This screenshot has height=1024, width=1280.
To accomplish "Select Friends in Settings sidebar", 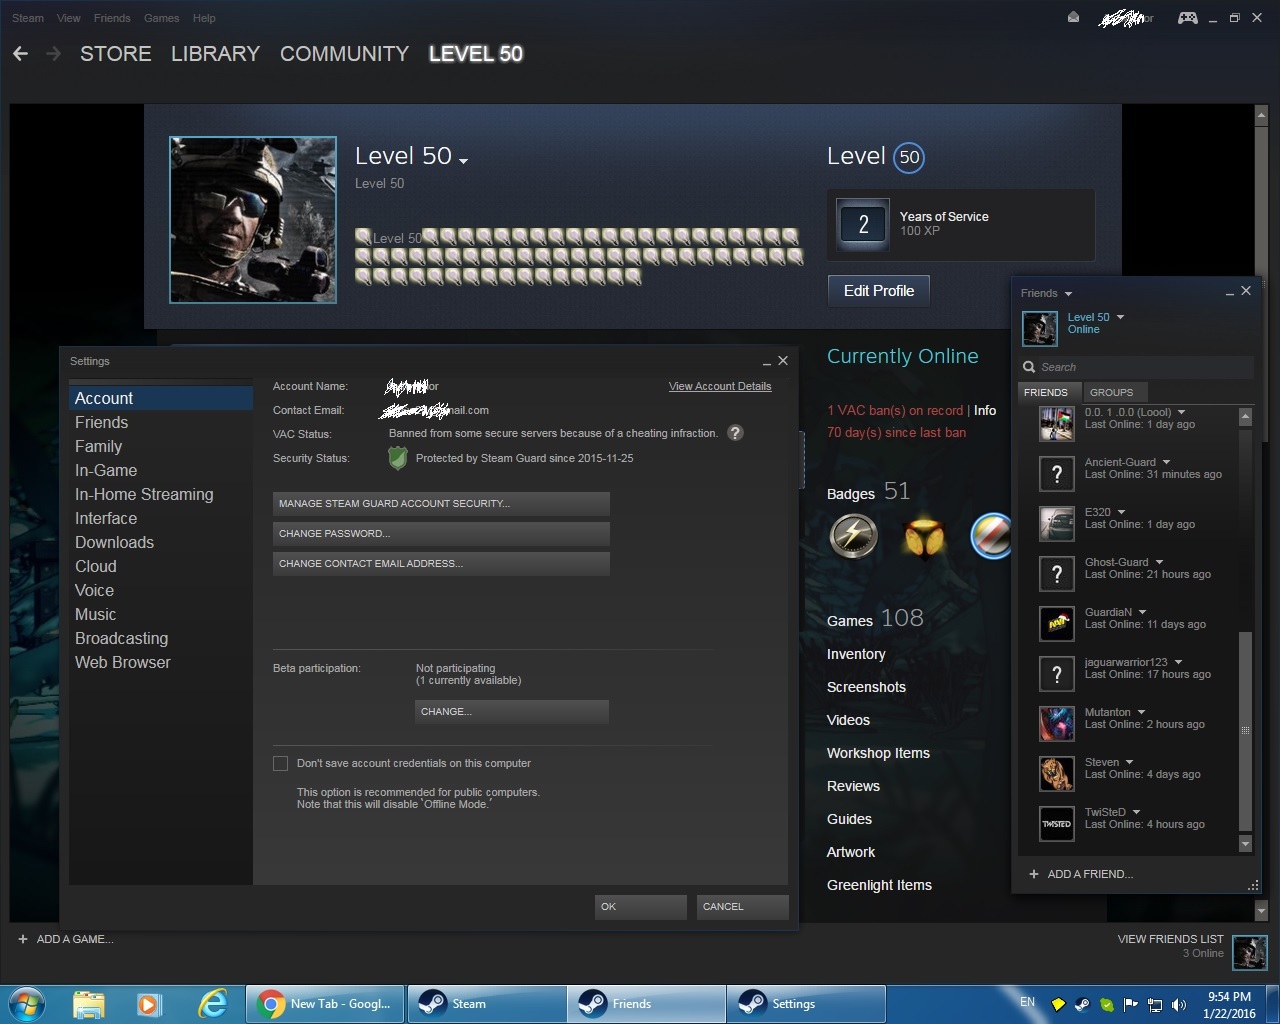I will tap(161, 423).
